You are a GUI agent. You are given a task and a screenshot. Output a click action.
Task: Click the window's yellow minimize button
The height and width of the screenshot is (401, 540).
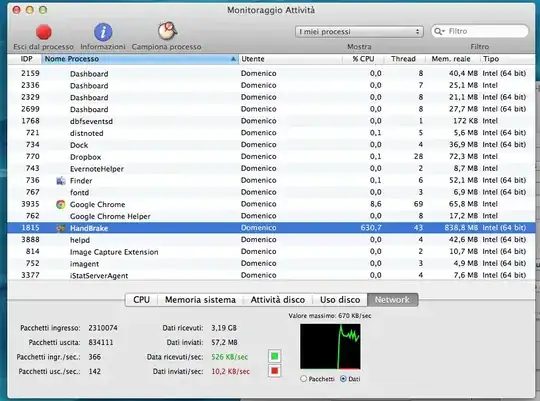point(30,10)
